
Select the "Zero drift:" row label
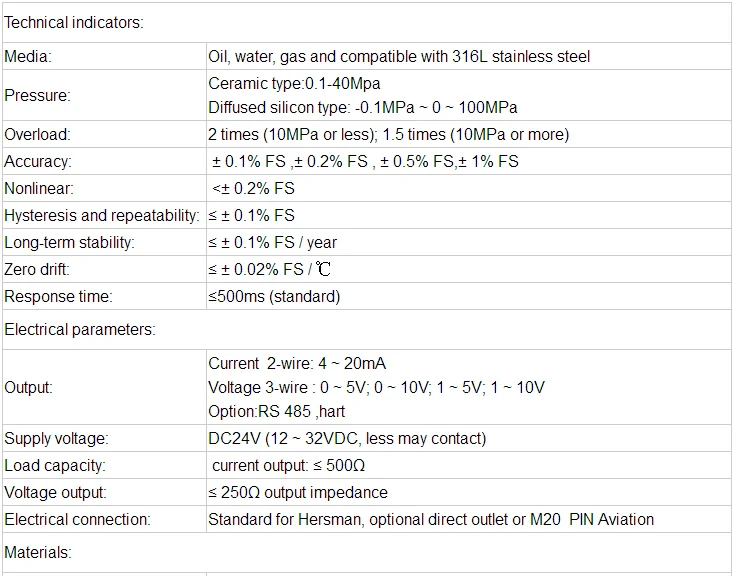[37, 270]
